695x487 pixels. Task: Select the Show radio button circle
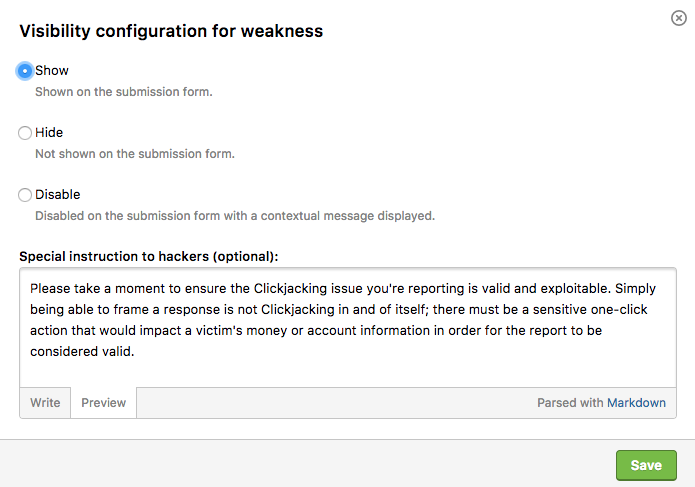pos(25,71)
